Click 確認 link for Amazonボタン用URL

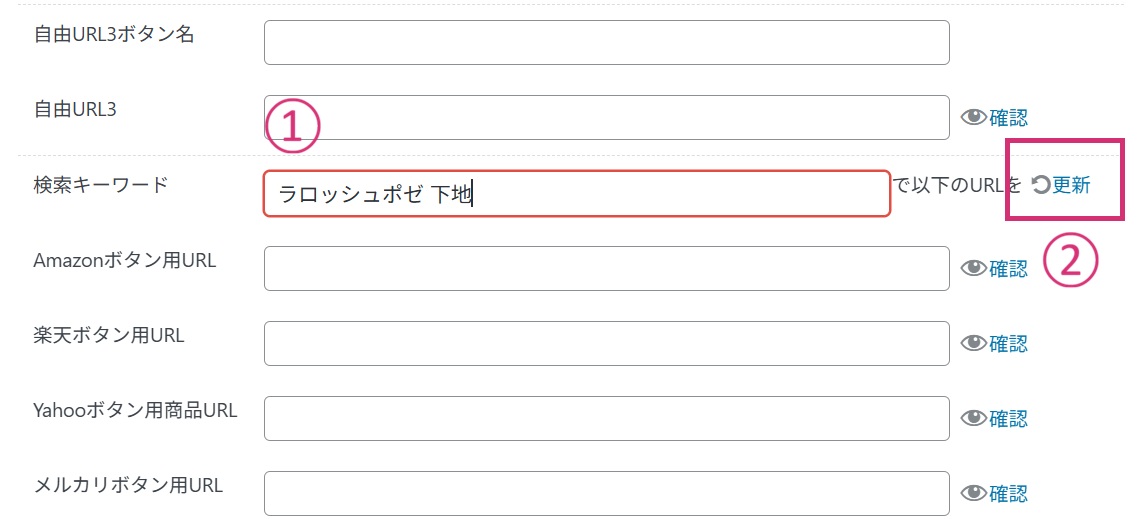1008,268
